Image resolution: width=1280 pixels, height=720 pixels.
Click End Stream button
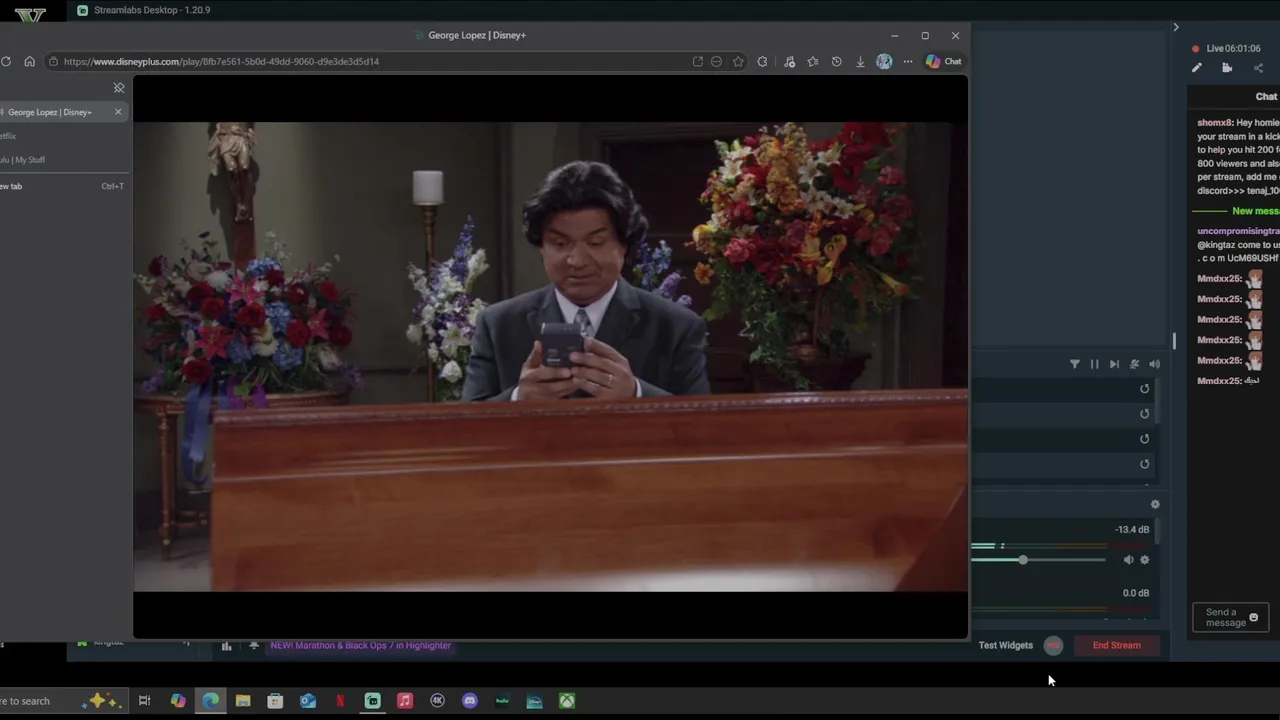(x=1117, y=645)
